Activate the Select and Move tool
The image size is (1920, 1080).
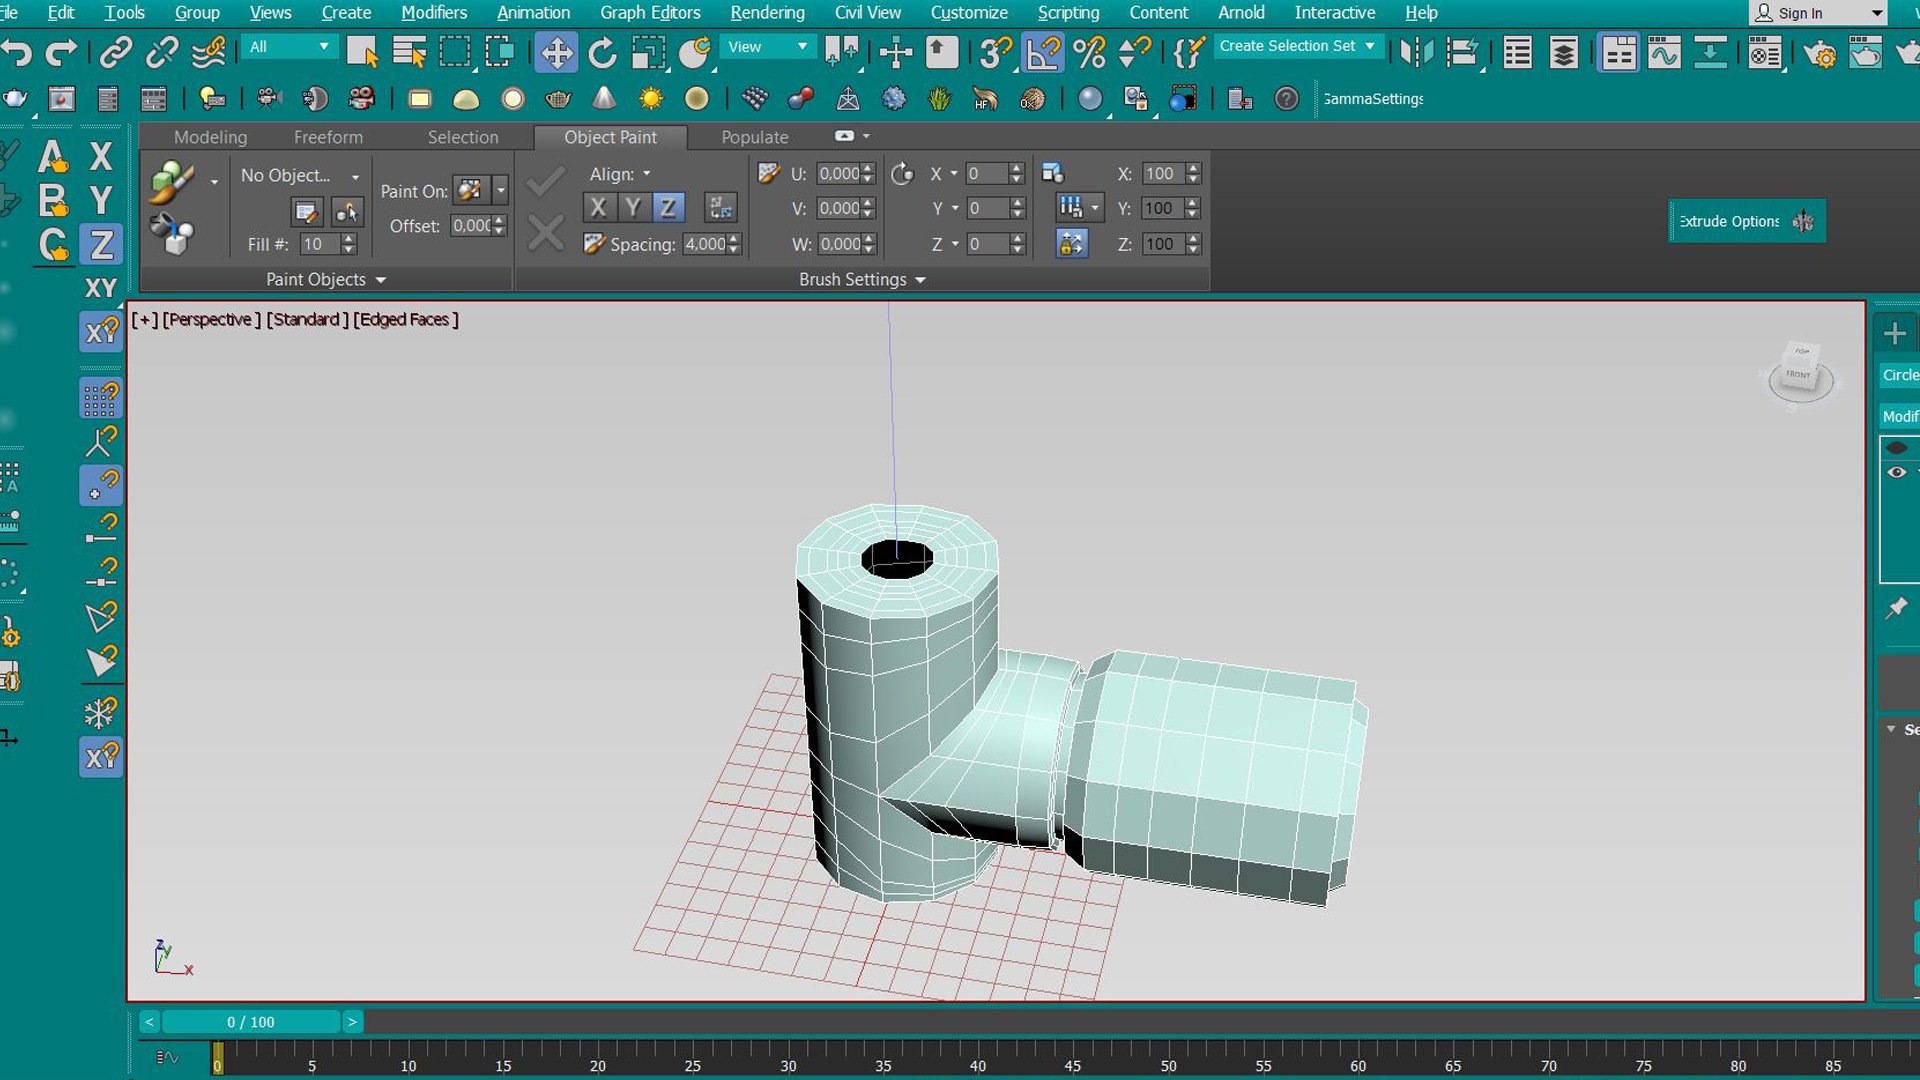point(556,52)
